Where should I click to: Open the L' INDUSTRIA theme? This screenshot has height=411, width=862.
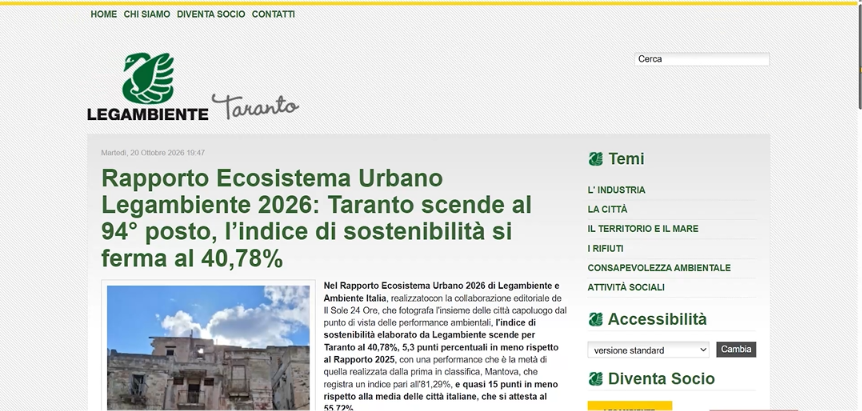tap(616, 190)
